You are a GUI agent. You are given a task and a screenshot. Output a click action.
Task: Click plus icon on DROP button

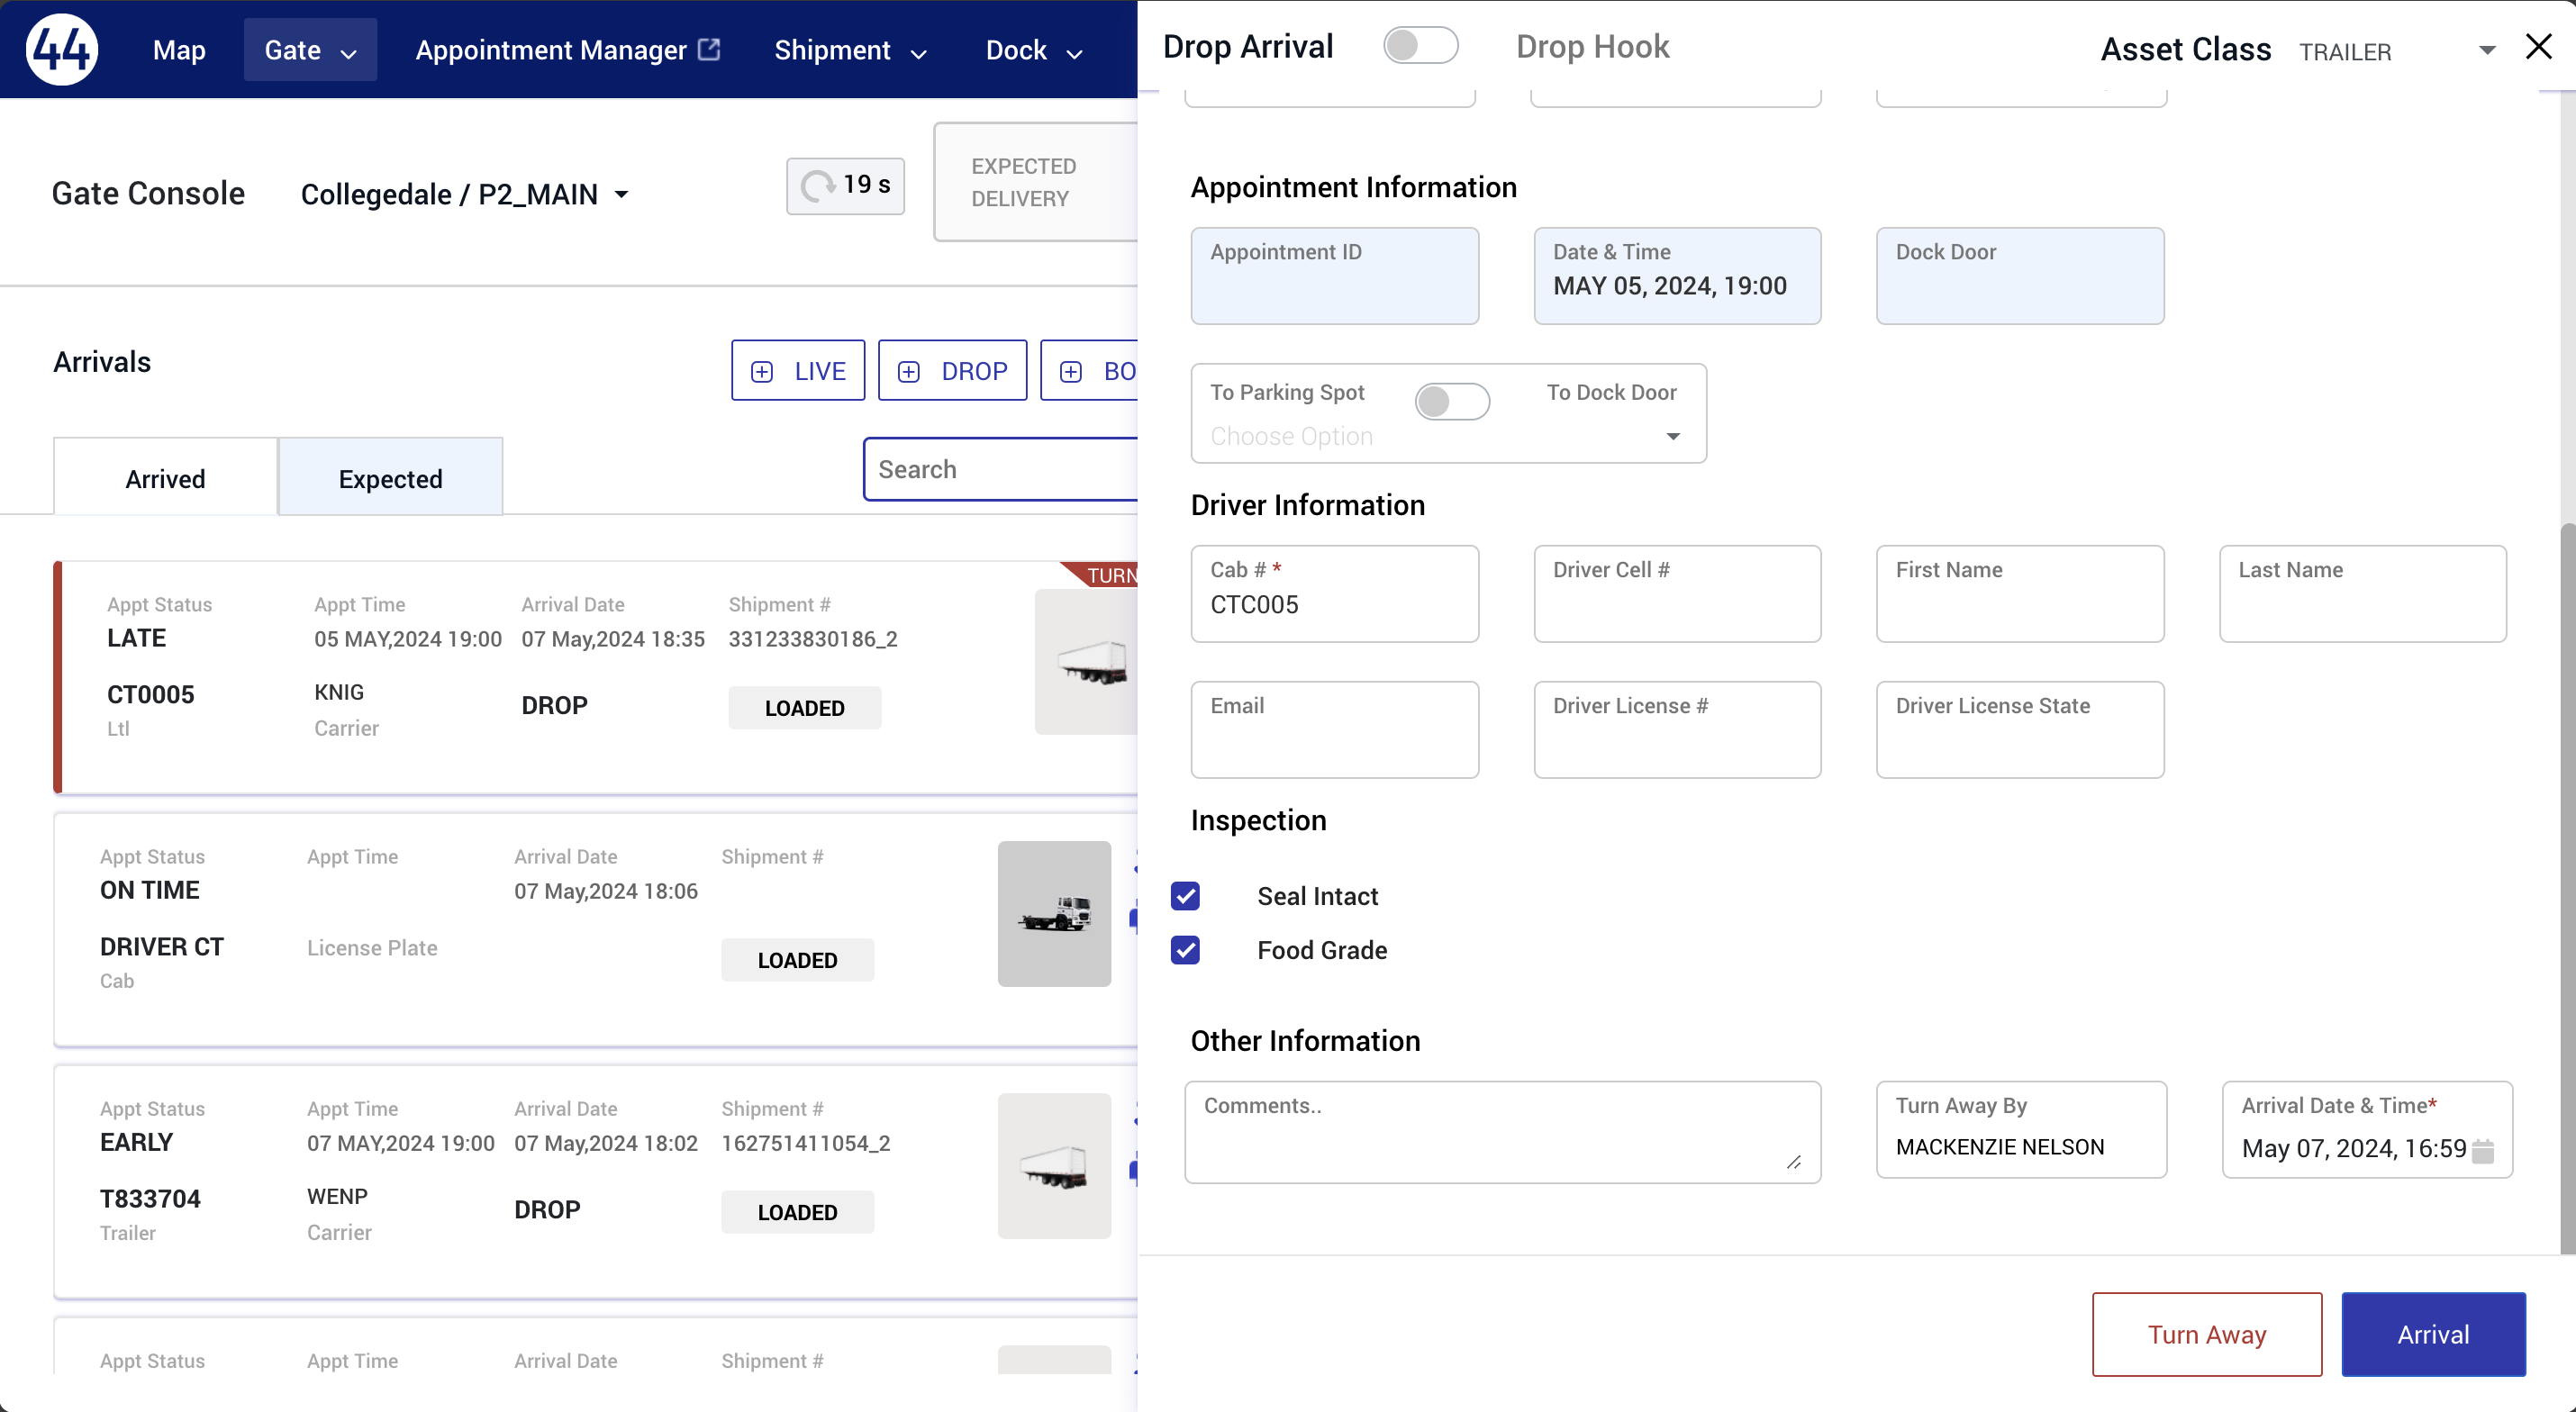click(908, 372)
